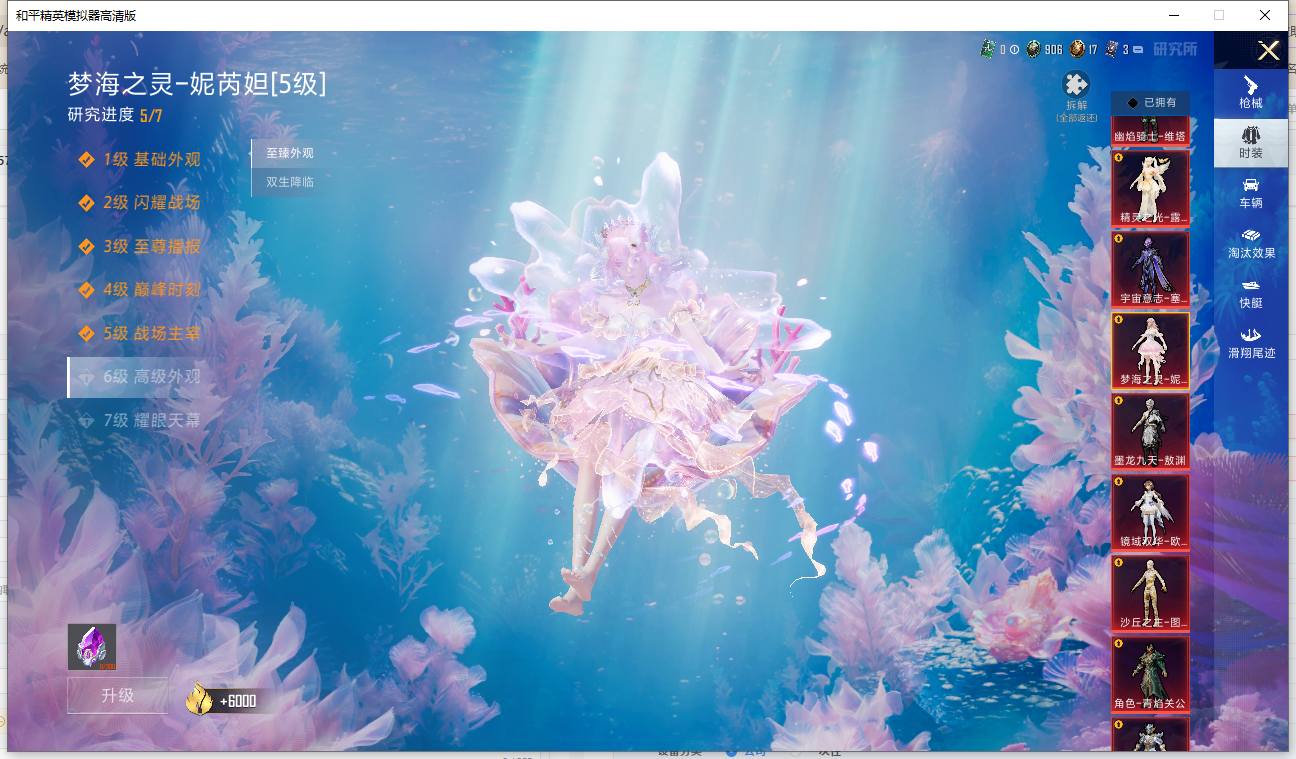Click the 17 currency count
Image resolution: width=1296 pixels, height=759 pixels.
pyautogui.click(x=1093, y=50)
